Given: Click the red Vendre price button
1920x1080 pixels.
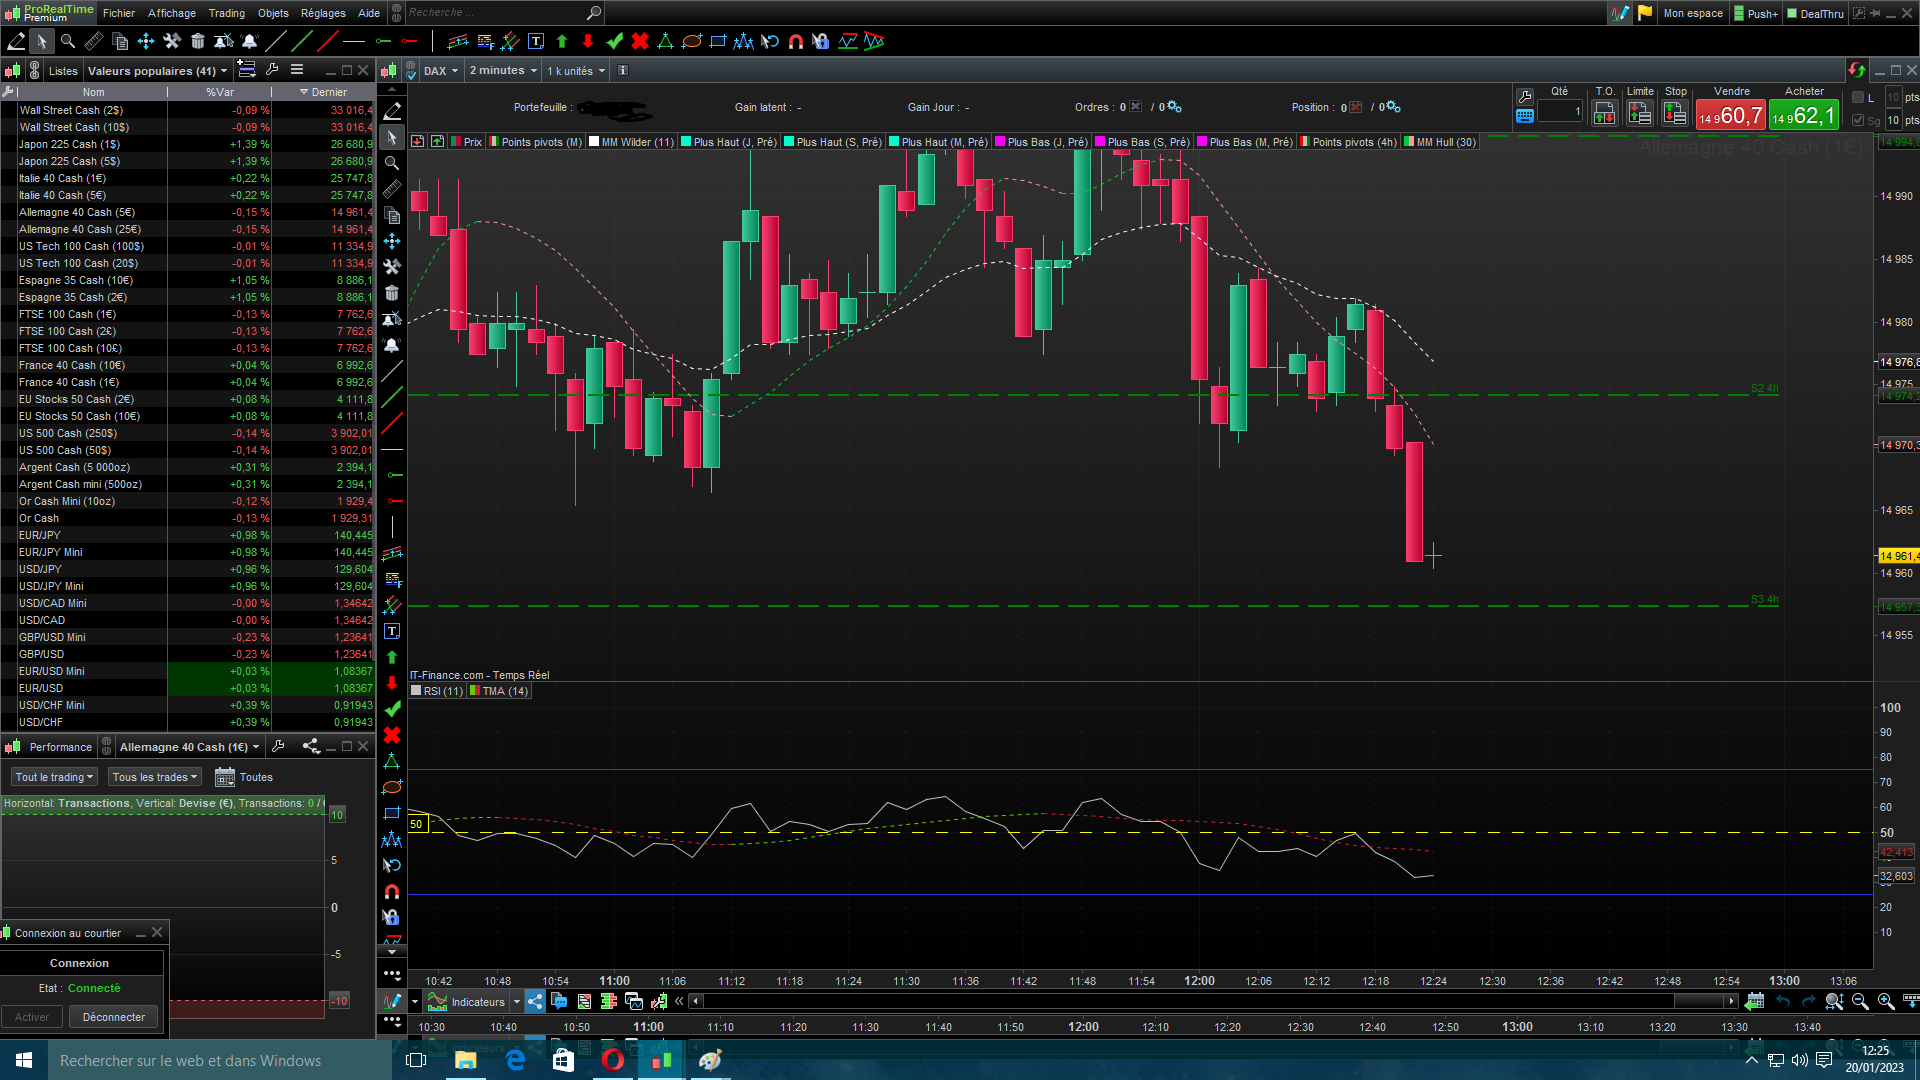Looking at the screenshot, I should [x=1731, y=116].
